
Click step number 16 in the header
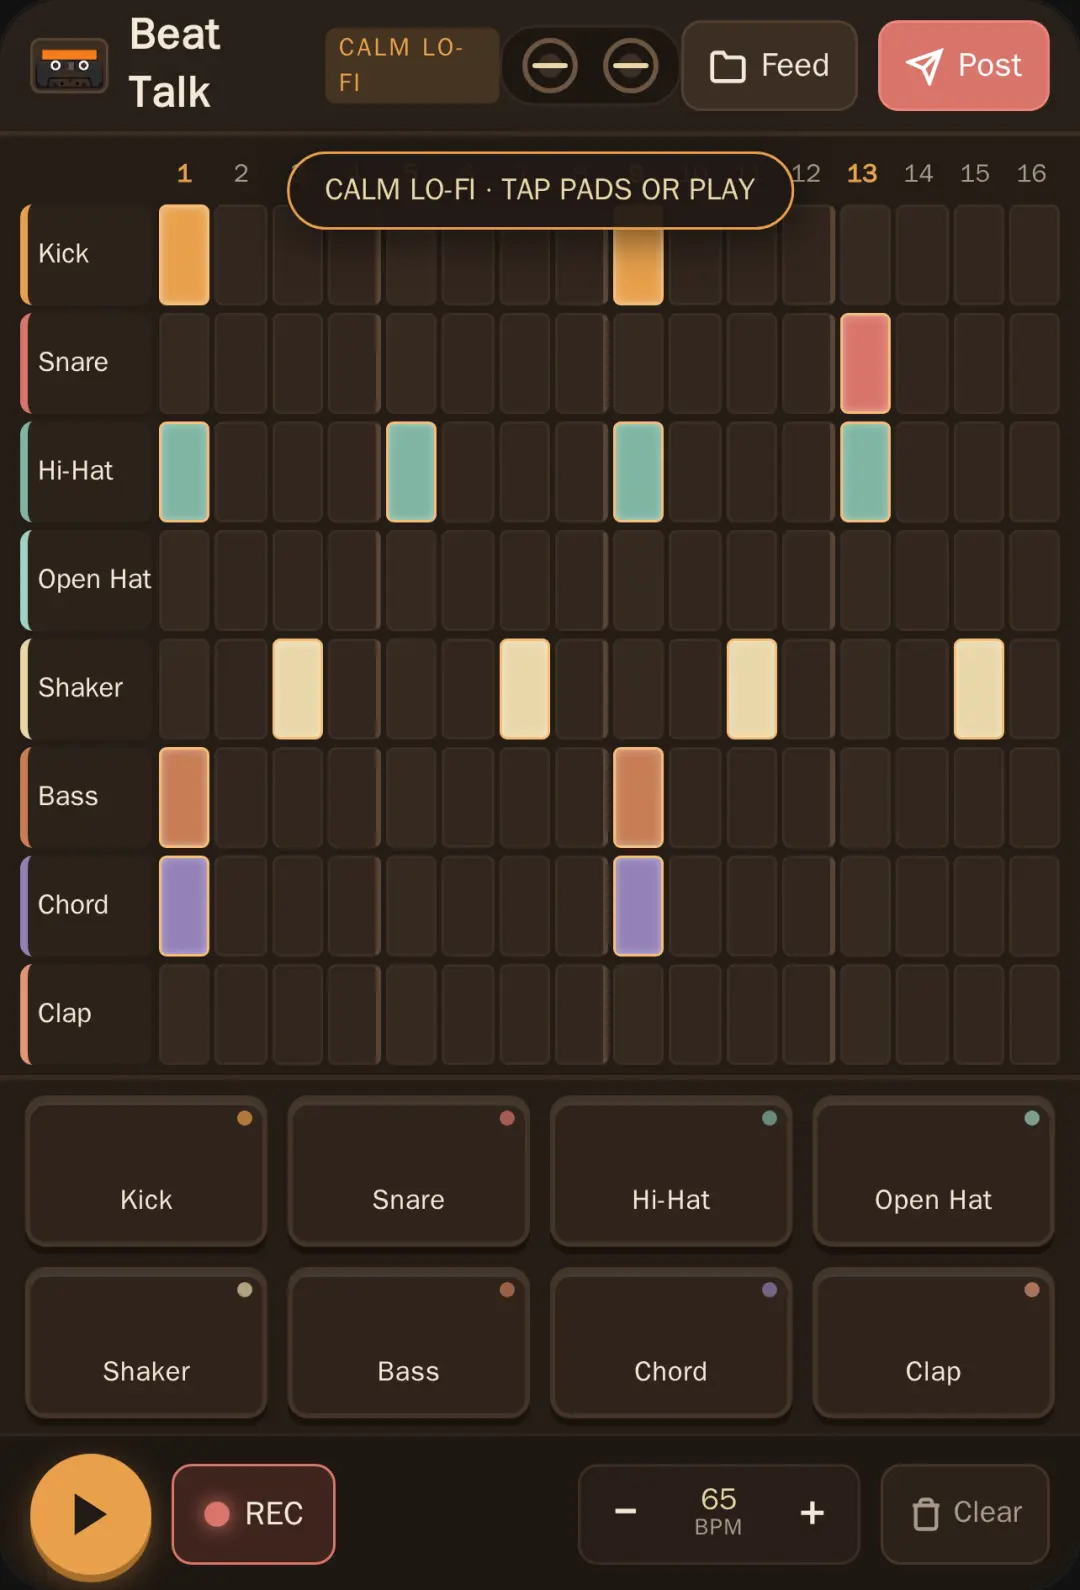click(x=1032, y=173)
